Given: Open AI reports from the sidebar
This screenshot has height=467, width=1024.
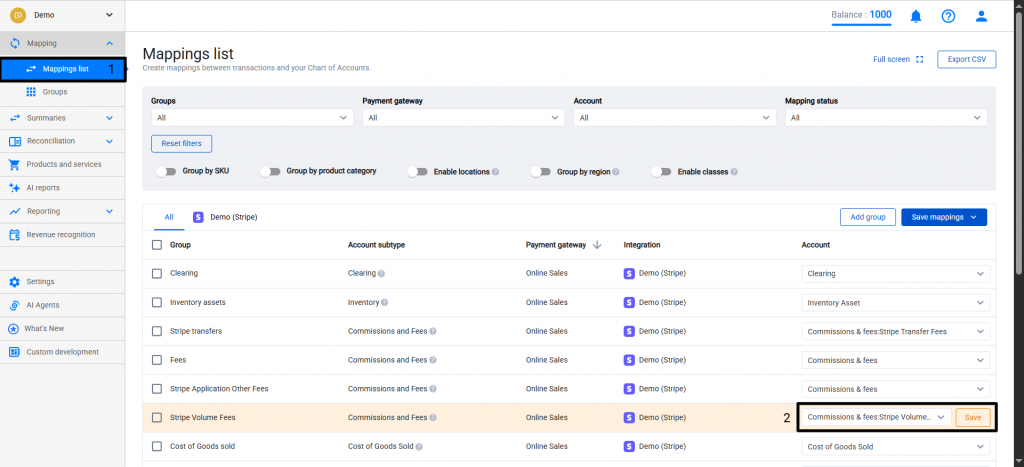Looking at the screenshot, I should click(x=42, y=188).
